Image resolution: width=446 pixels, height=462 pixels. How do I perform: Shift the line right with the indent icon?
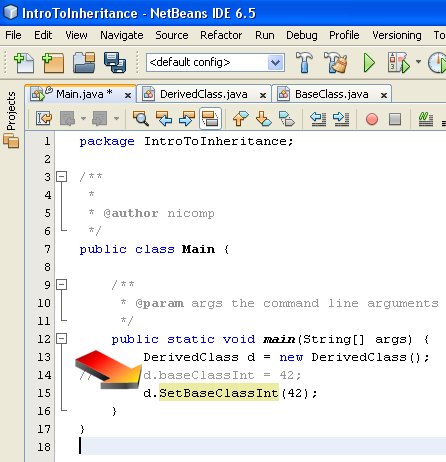(341, 118)
